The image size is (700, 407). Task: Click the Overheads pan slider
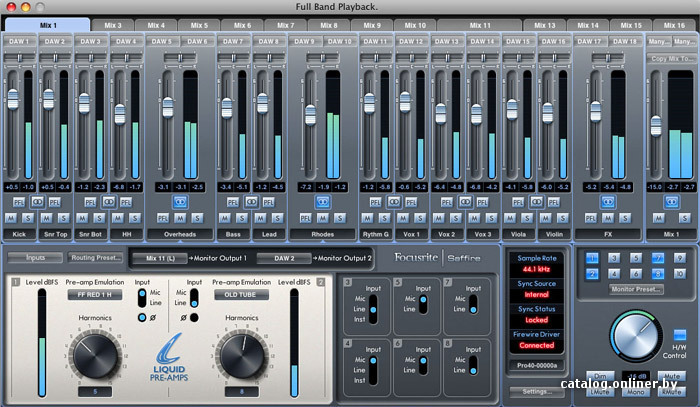(x=180, y=58)
